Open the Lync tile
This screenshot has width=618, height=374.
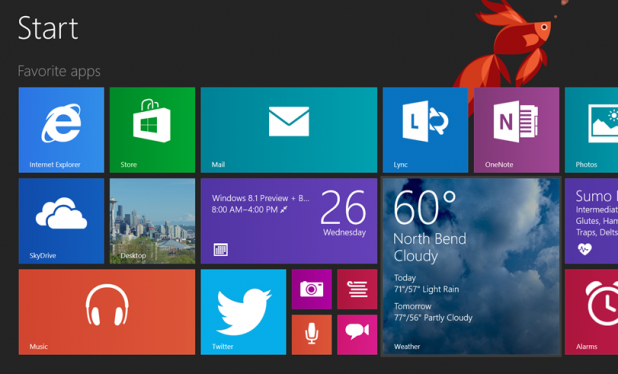tap(425, 130)
